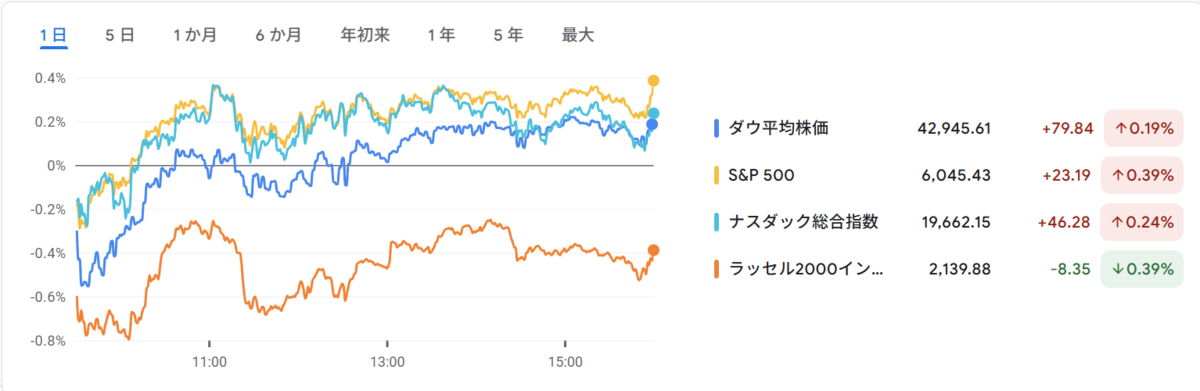Select the 1日 time range tab
1200x391 pixels.
coord(53,35)
